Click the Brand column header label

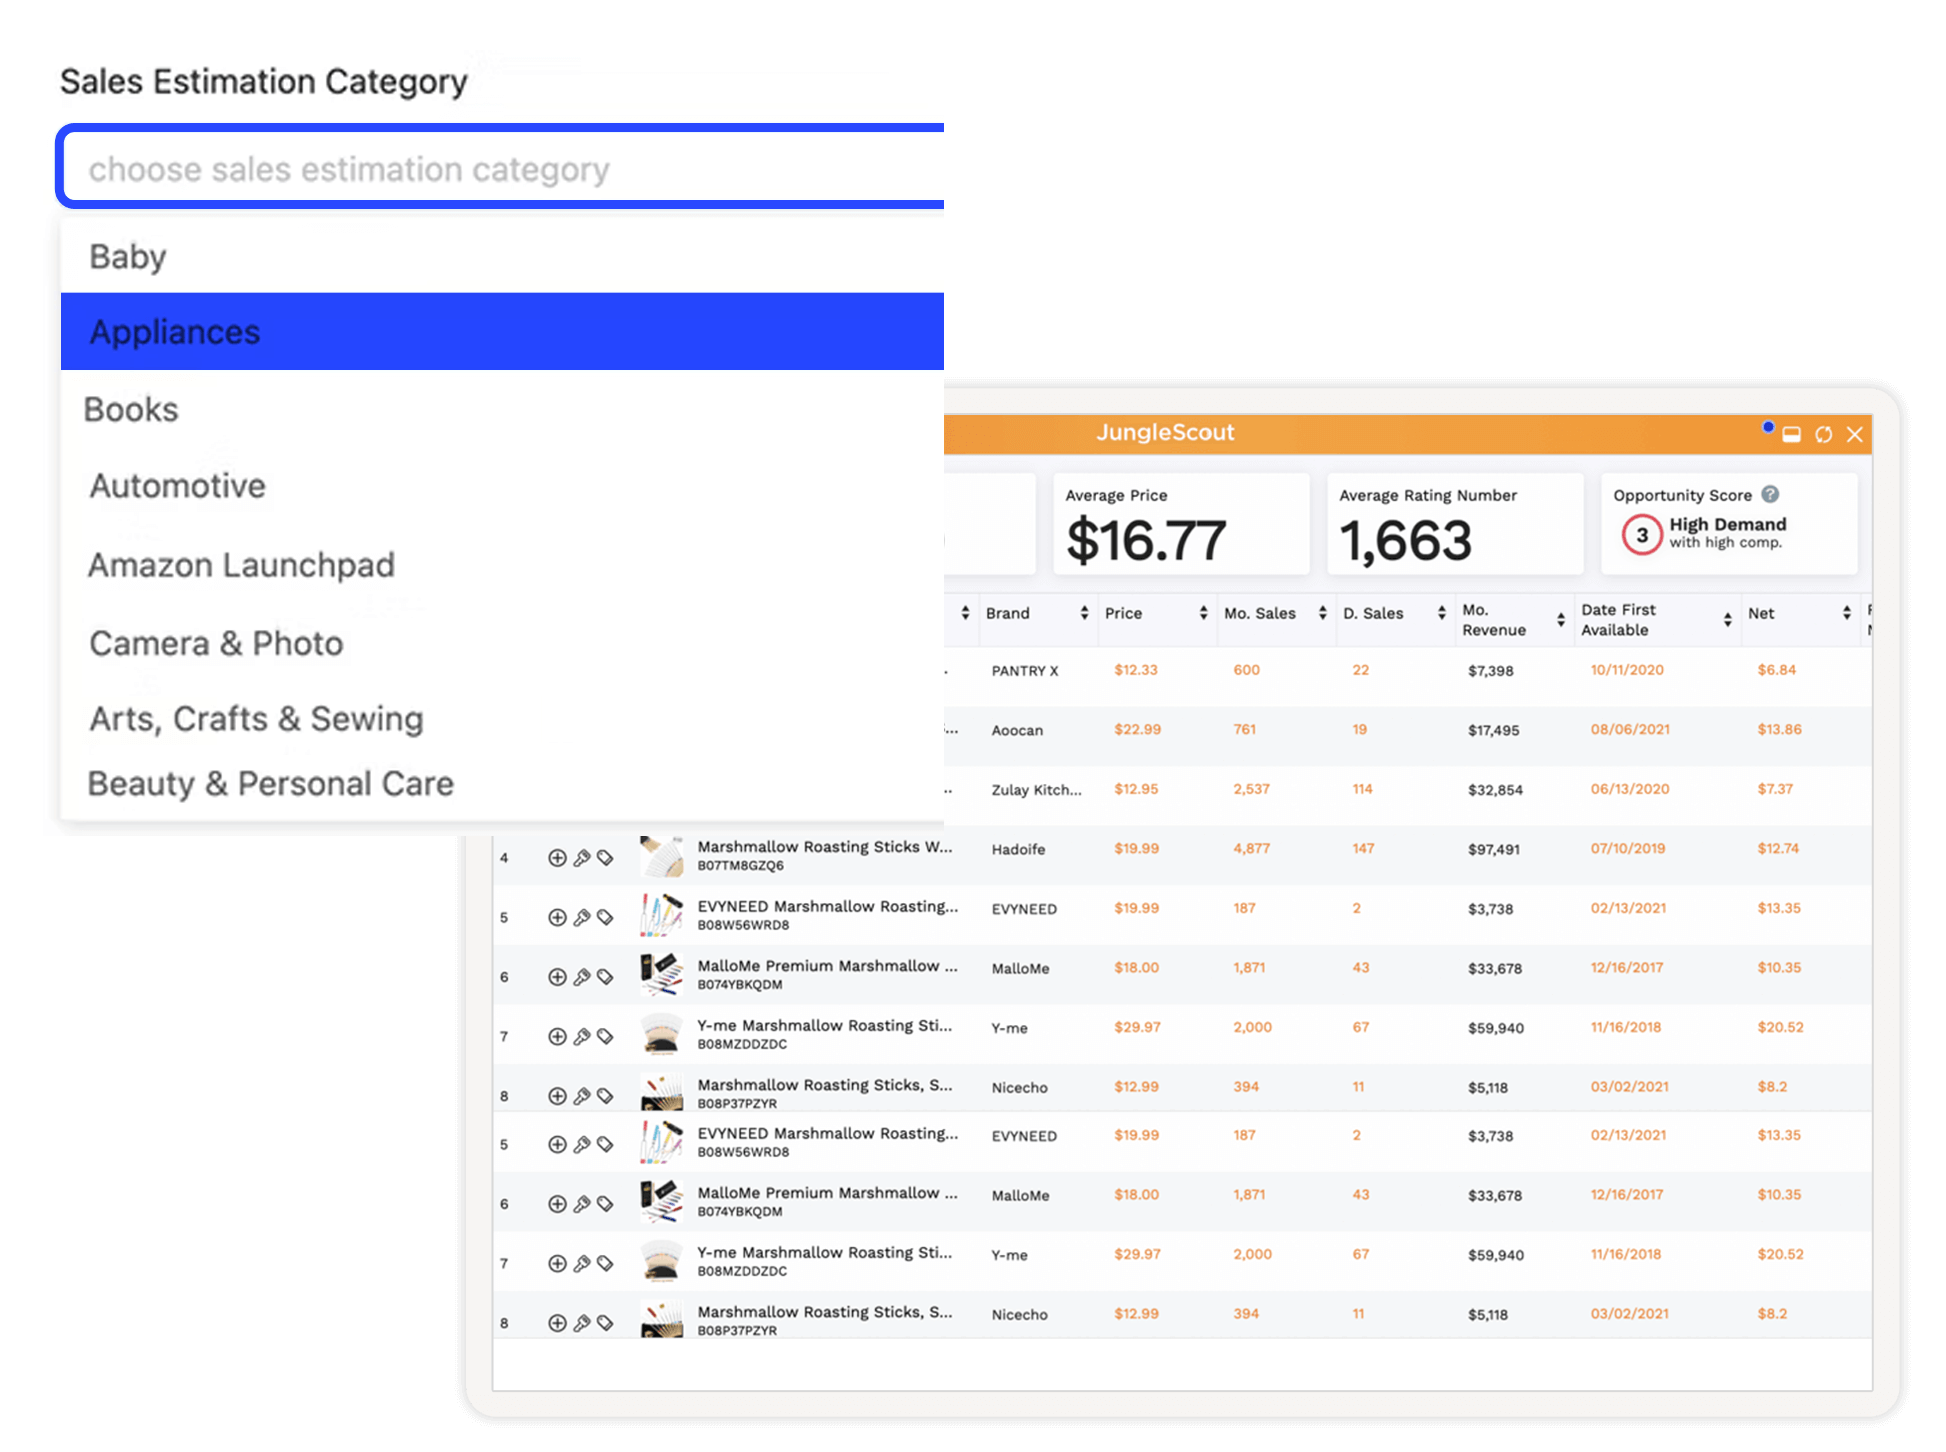pyautogui.click(x=1007, y=613)
